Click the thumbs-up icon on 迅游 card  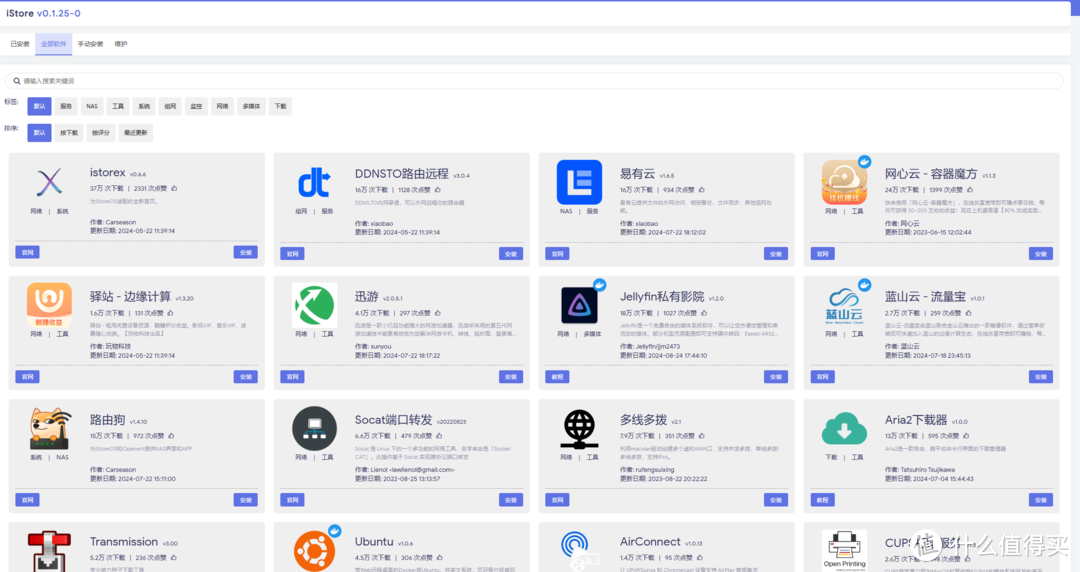(437, 313)
